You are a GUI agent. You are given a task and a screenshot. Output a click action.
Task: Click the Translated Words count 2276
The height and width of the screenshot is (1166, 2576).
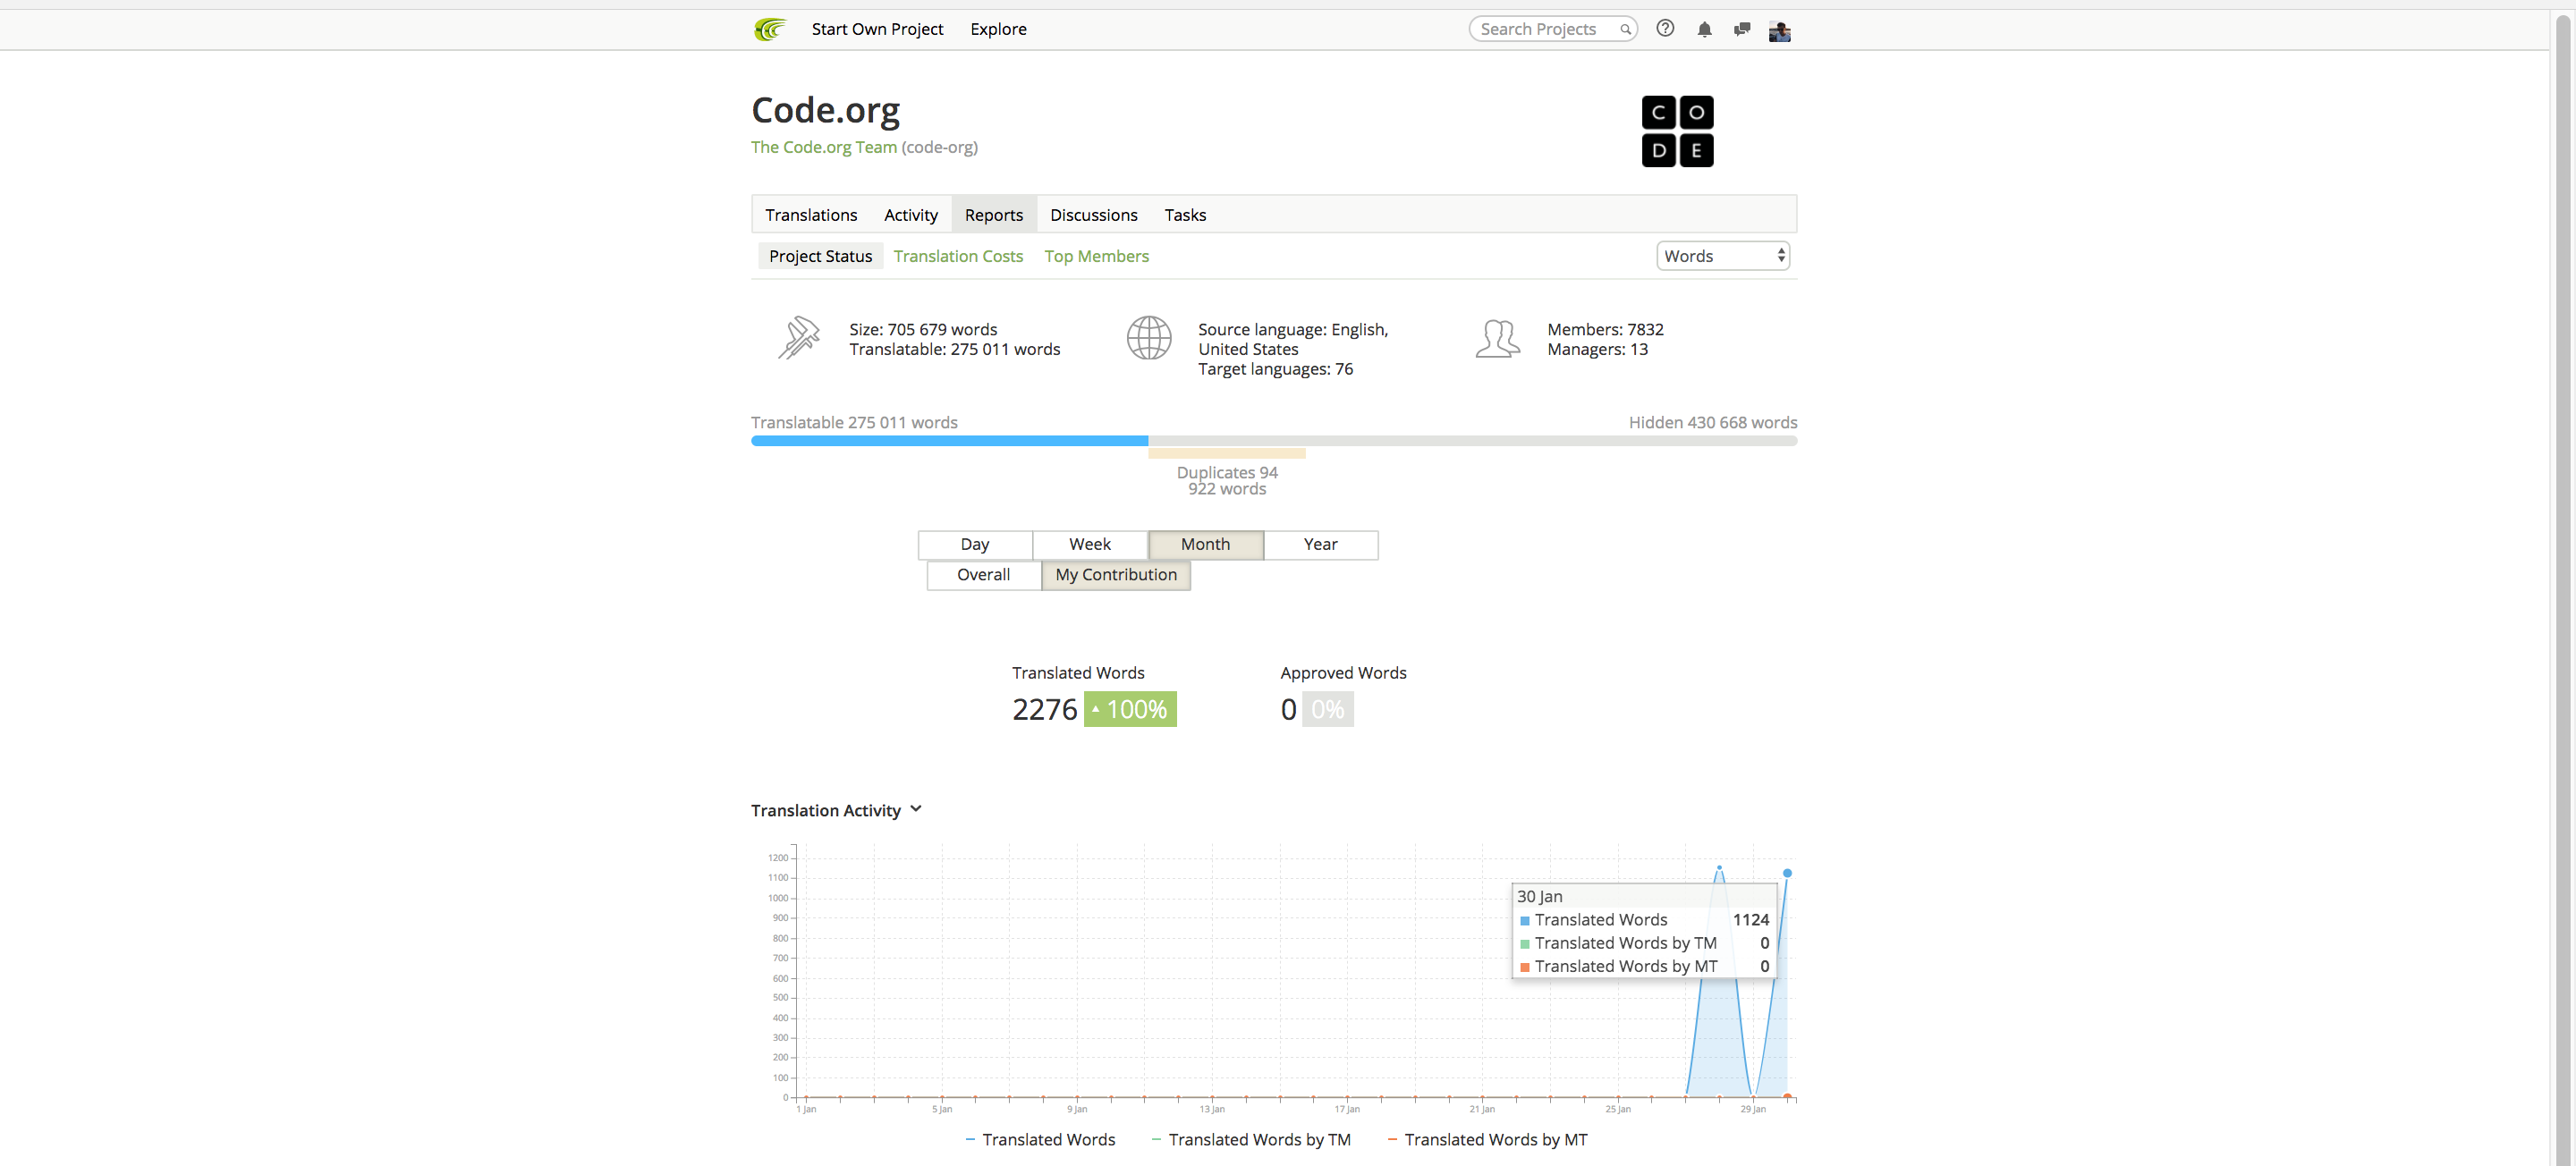[1044, 709]
